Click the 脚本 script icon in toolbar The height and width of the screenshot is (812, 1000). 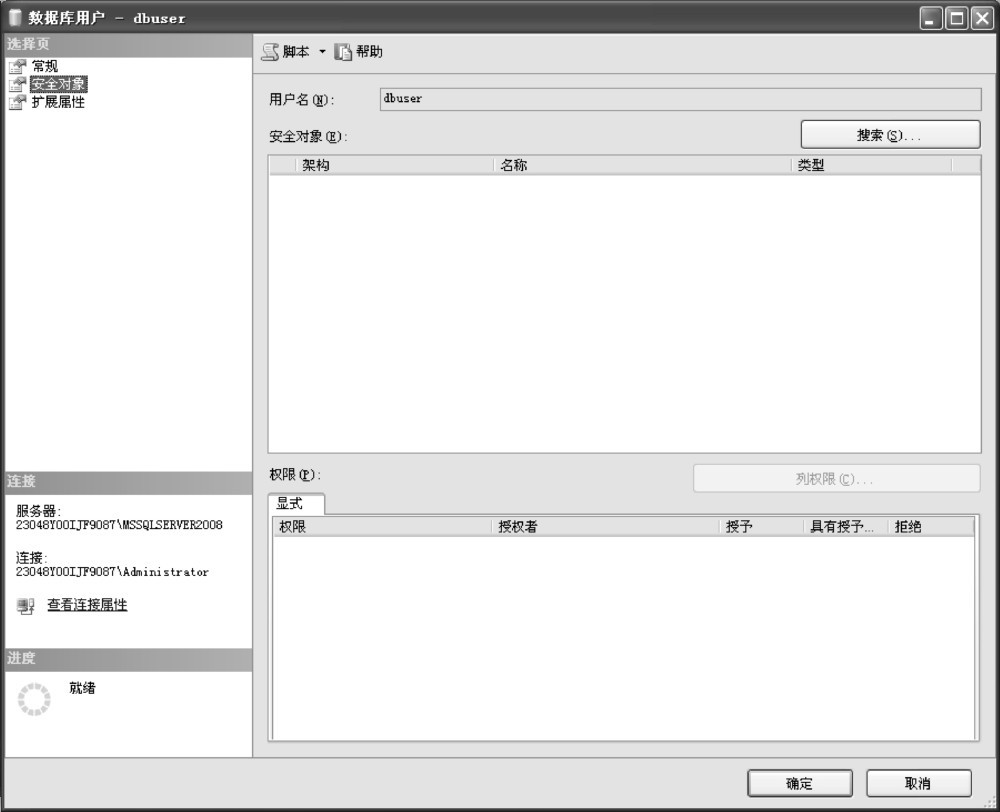(270, 52)
